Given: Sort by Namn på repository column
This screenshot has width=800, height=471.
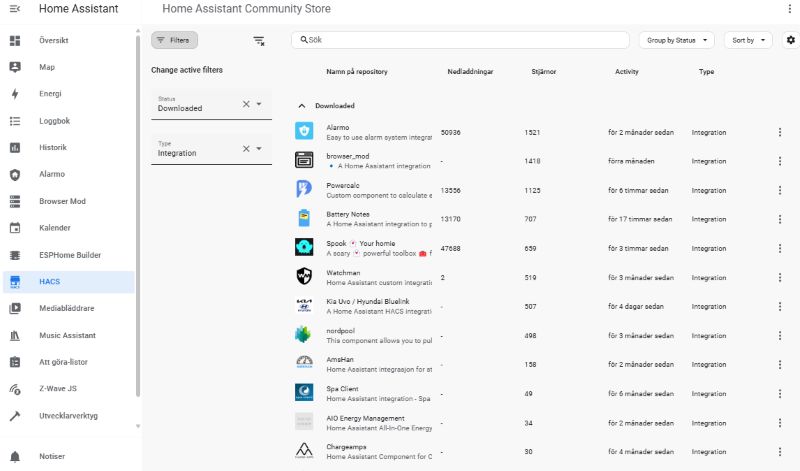Looking at the screenshot, I should (x=357, y=72).
